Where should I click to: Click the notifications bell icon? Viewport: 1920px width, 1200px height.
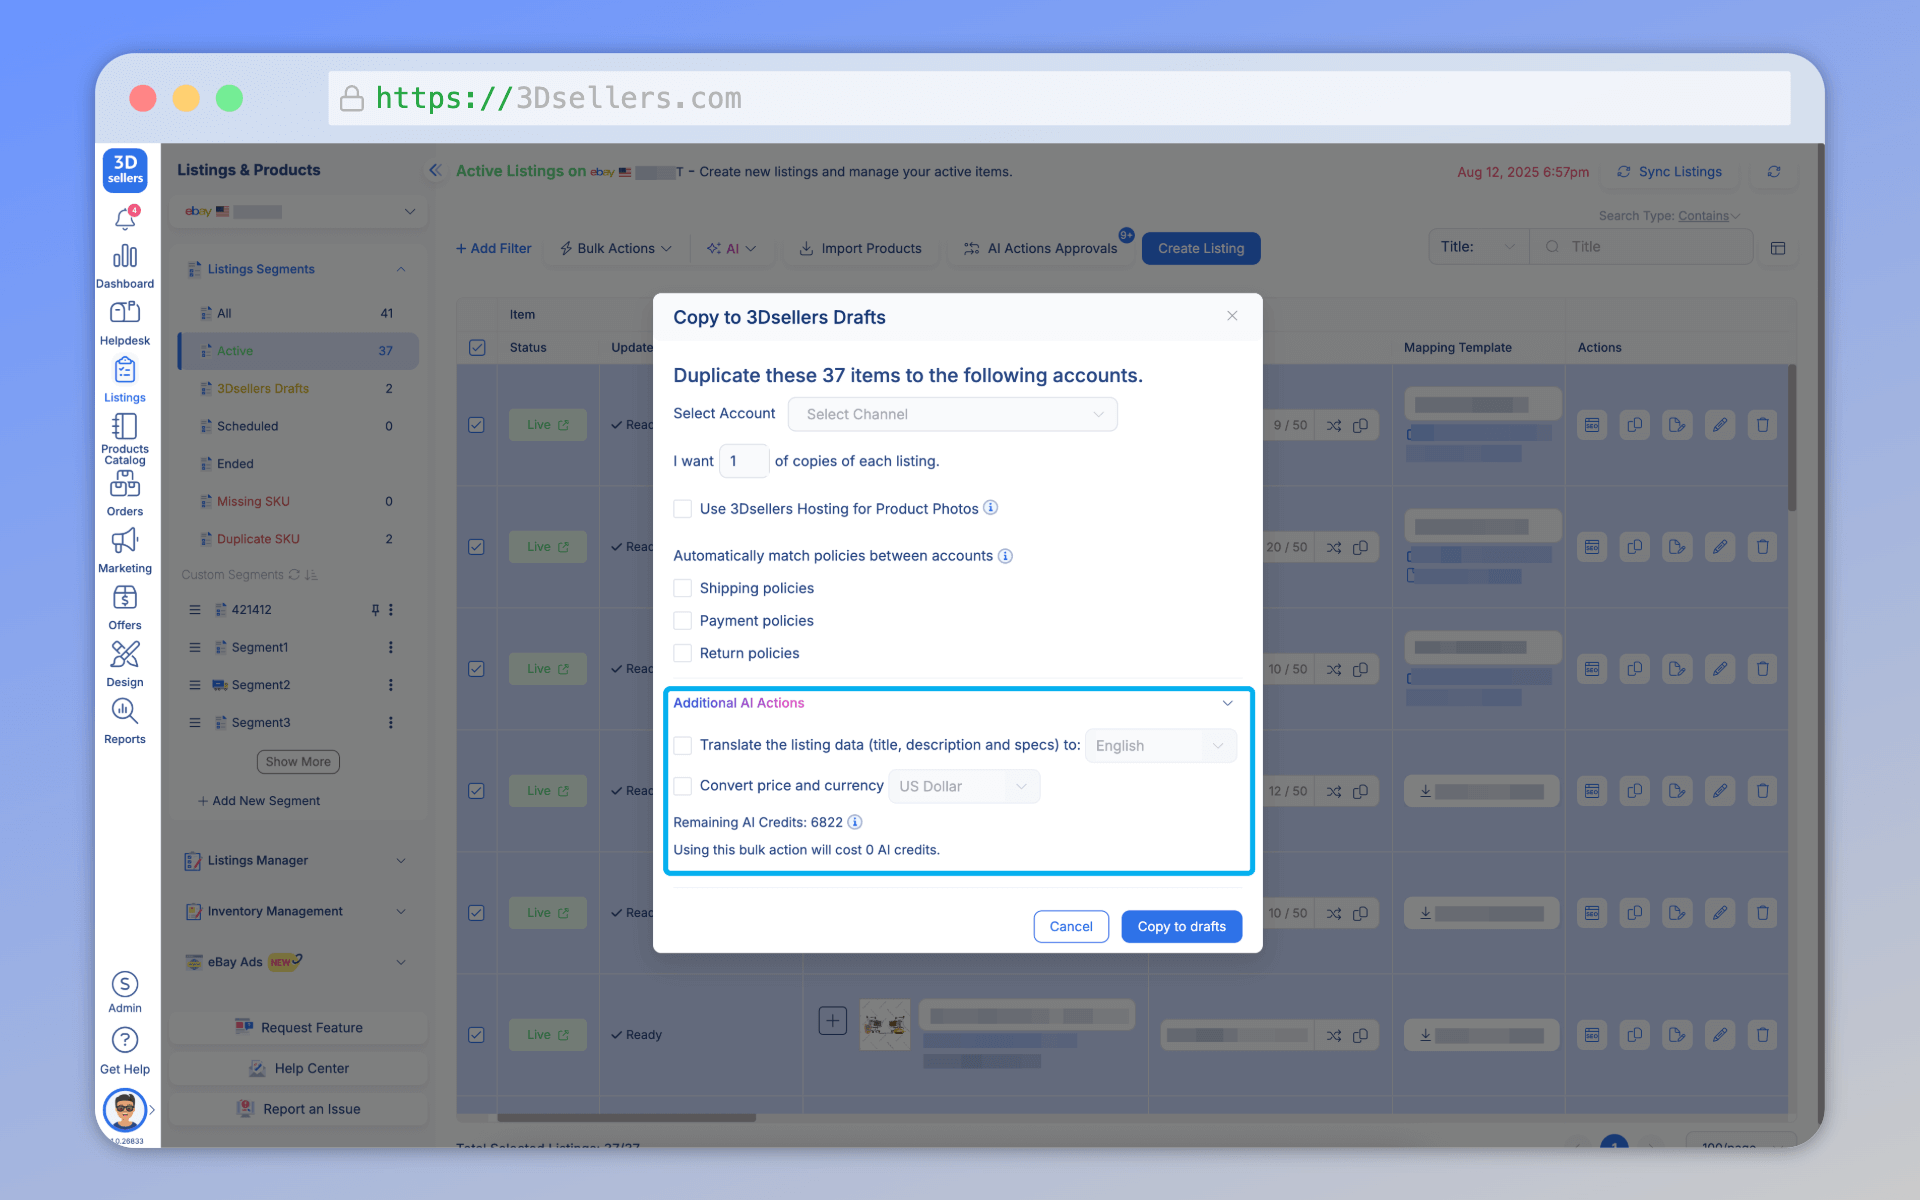(125, 219)
